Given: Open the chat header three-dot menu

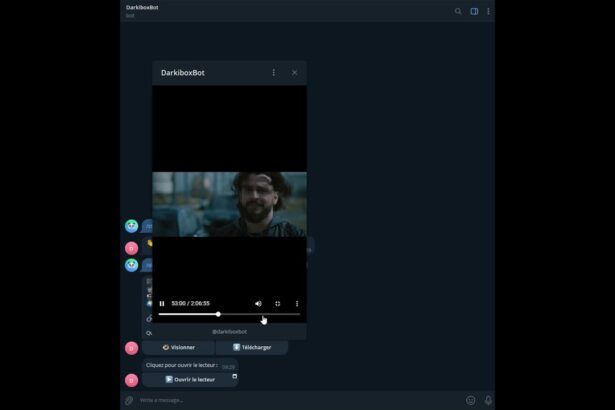Looking at the screenshot, I should click(488, 11).
